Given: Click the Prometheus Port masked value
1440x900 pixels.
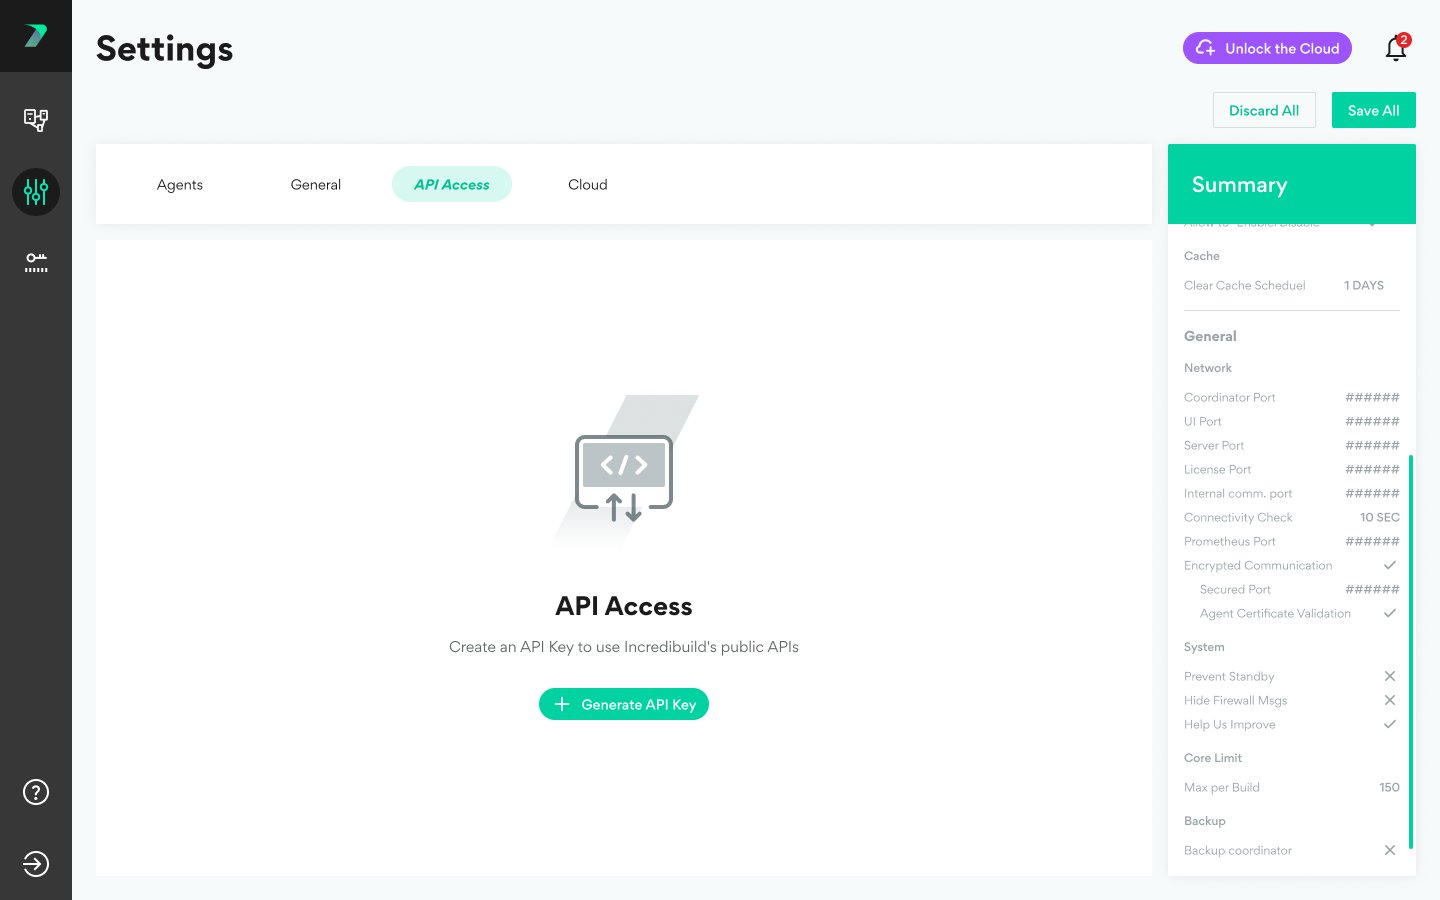Looking at the screenshot, I should pyautogui.click(x=1372, y=541).
